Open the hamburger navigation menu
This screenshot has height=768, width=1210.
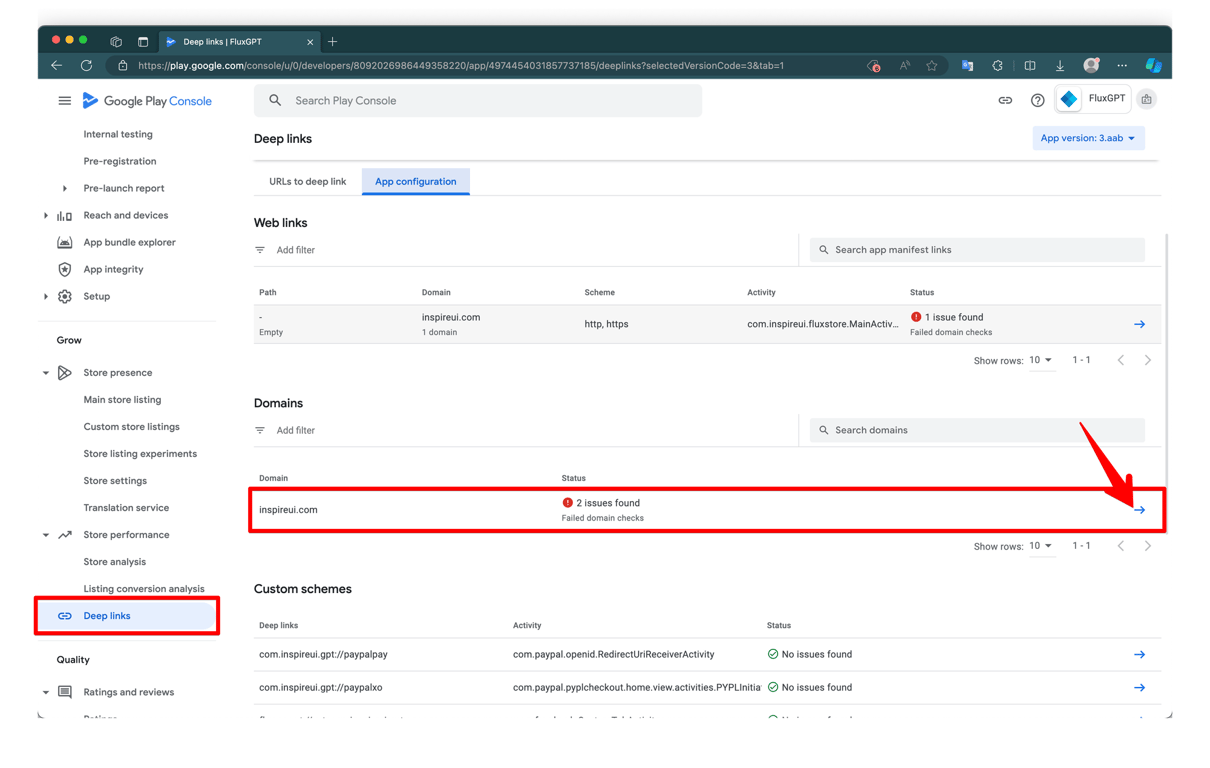pyautogui.click(x=64, y=101)
